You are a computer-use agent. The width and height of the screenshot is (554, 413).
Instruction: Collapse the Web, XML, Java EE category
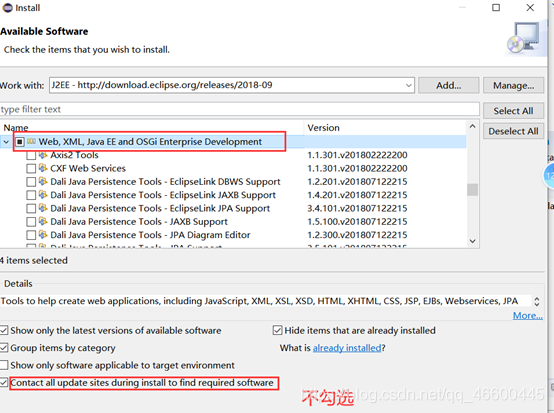pyautogui.click(x=6, y=142)
